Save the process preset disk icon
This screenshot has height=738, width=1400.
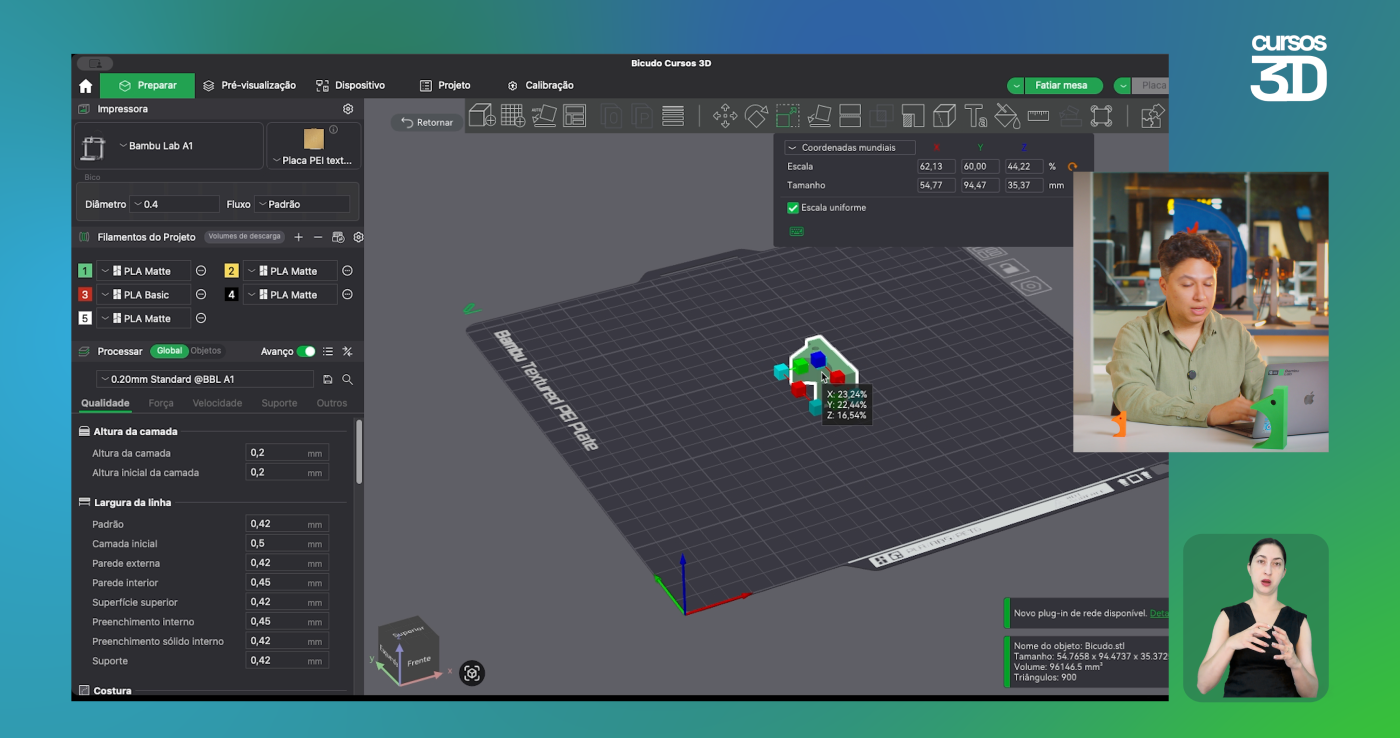pos(328,380)
